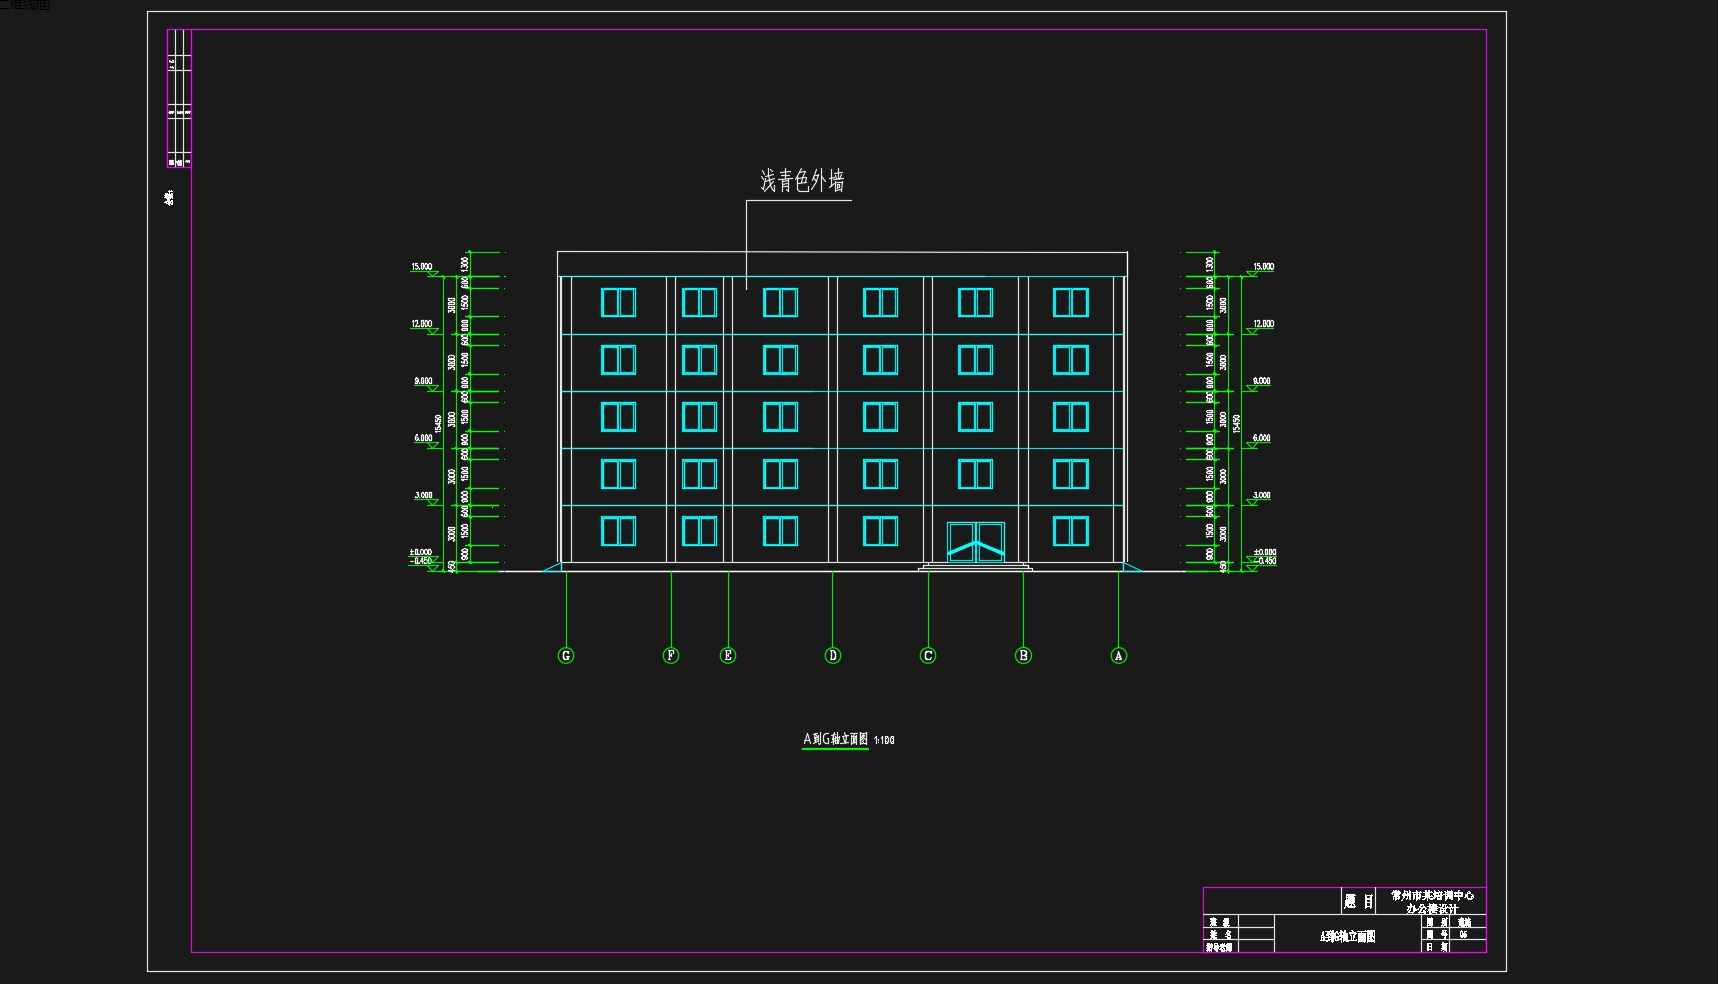Click the 1:100 scale label
Image resolution: width=1718 pixels, height=984 pixels.
pos(884,741)
